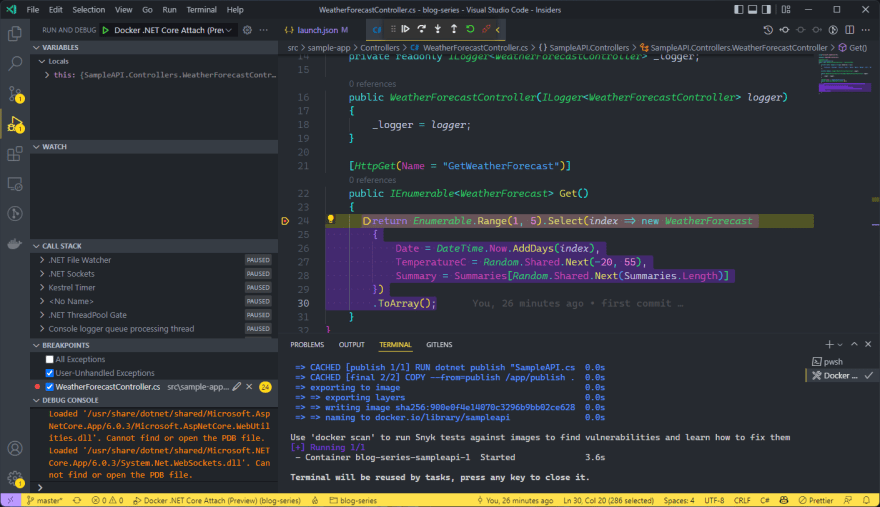Viewport: 880px width, 507px height.
Task: Split the editor to the right
Action: click(850, 30)
